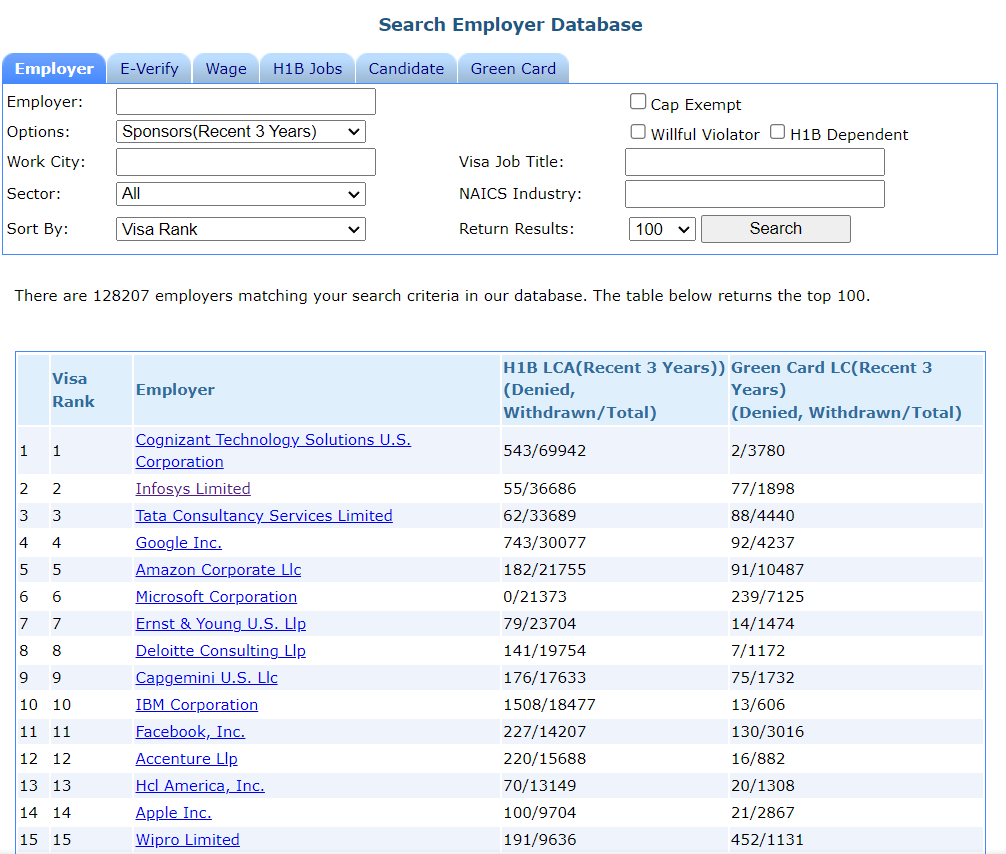Image resolution: width=1006 pixels, height=854 pixels.
Task: Open Tata Consultancy Services Limited link
Action: click(x=264, y=515)
